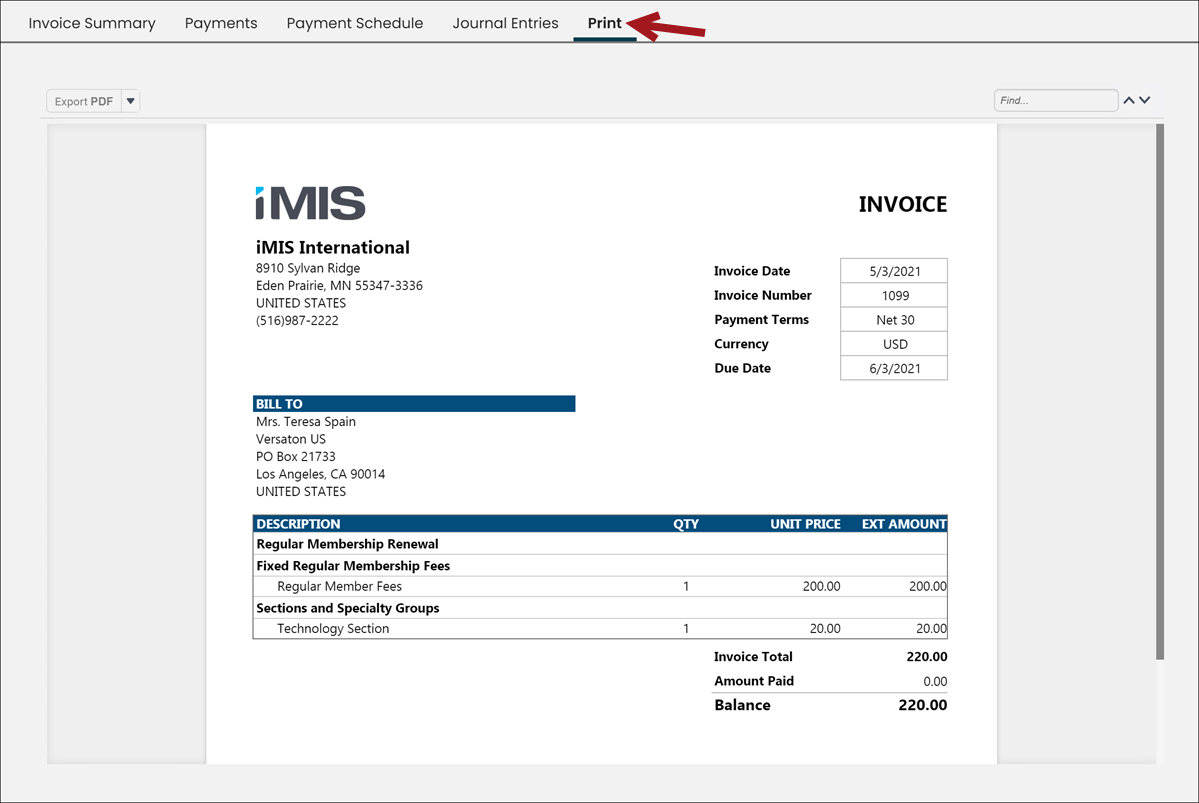1199x803 pixels.
Task: Jump to next find result arrow
Action: coord(1145,100)
